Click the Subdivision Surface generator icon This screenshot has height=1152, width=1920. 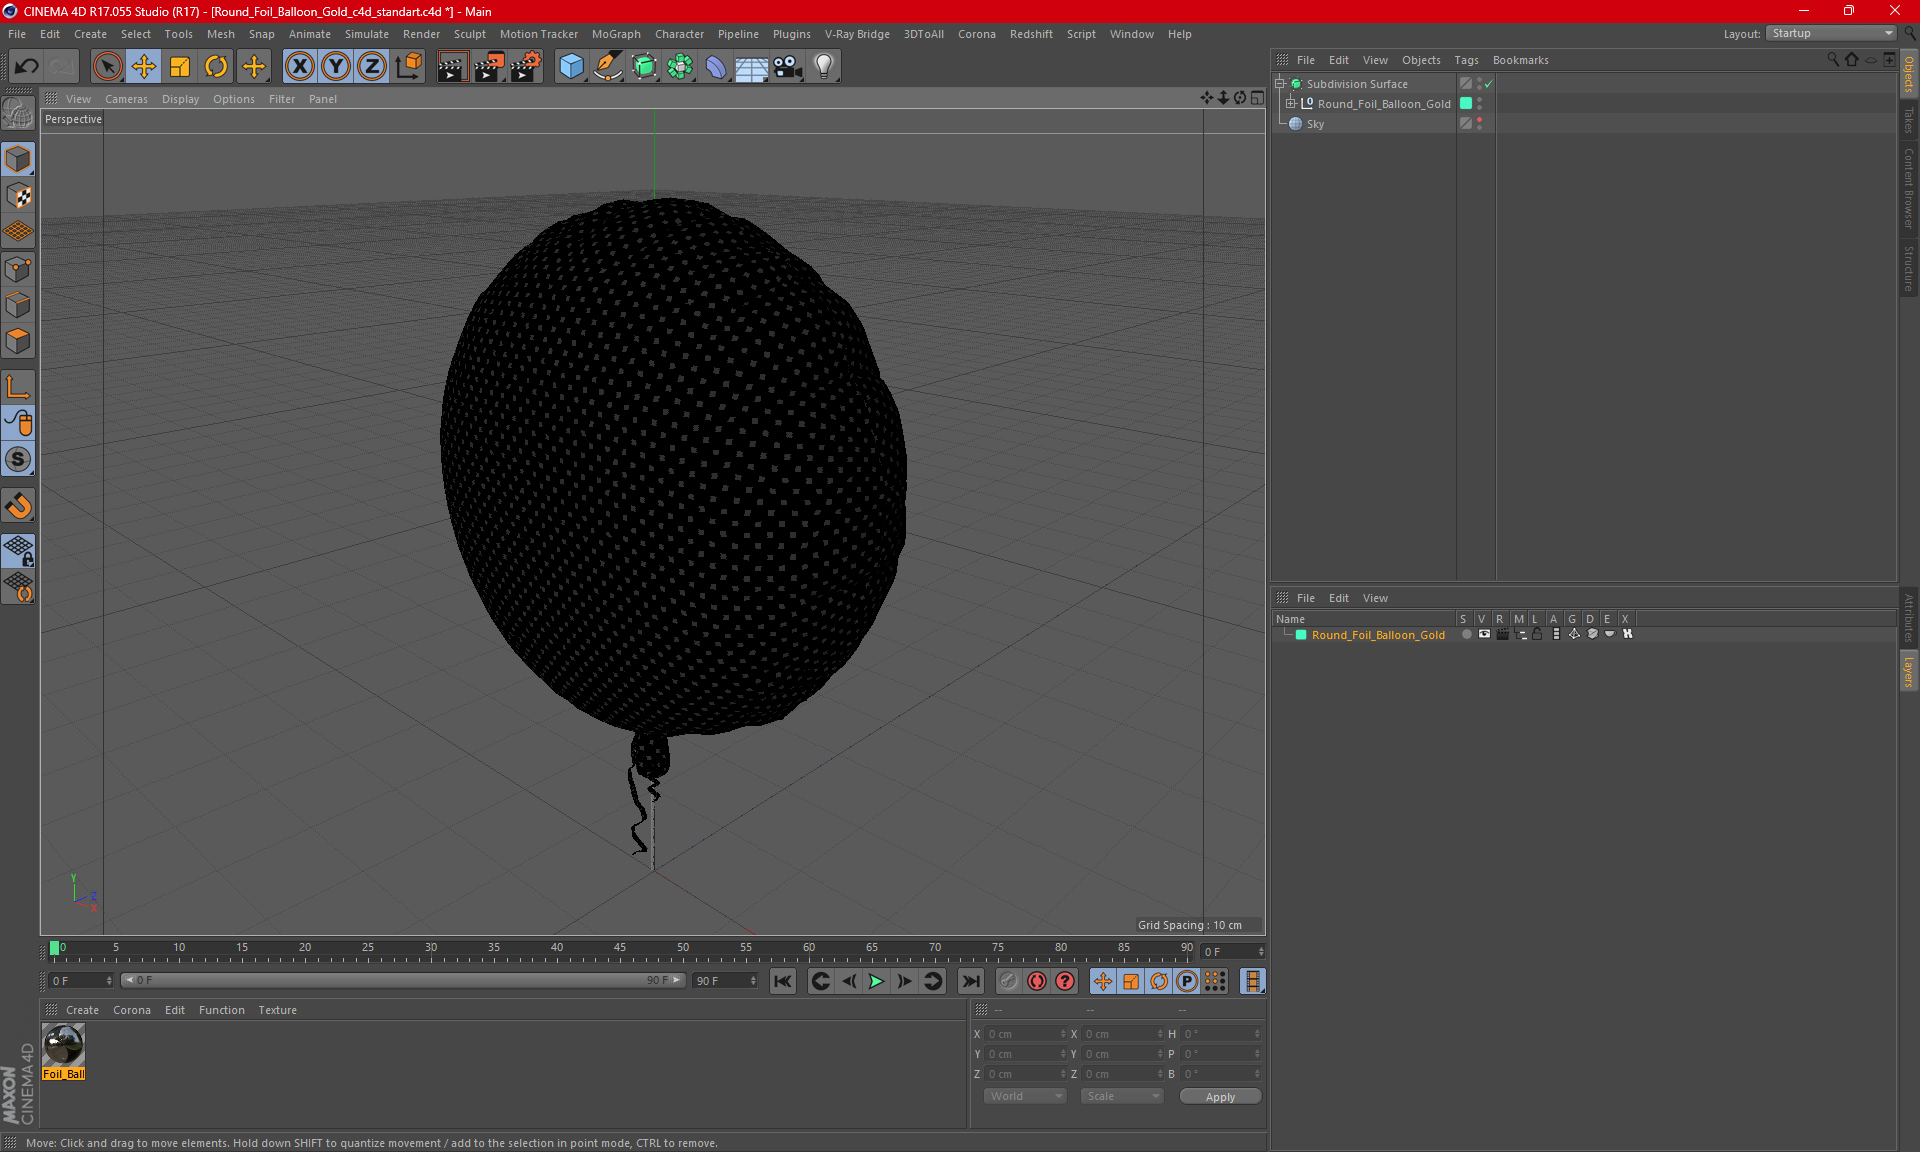pyautogui.click(x=644, y=67)
